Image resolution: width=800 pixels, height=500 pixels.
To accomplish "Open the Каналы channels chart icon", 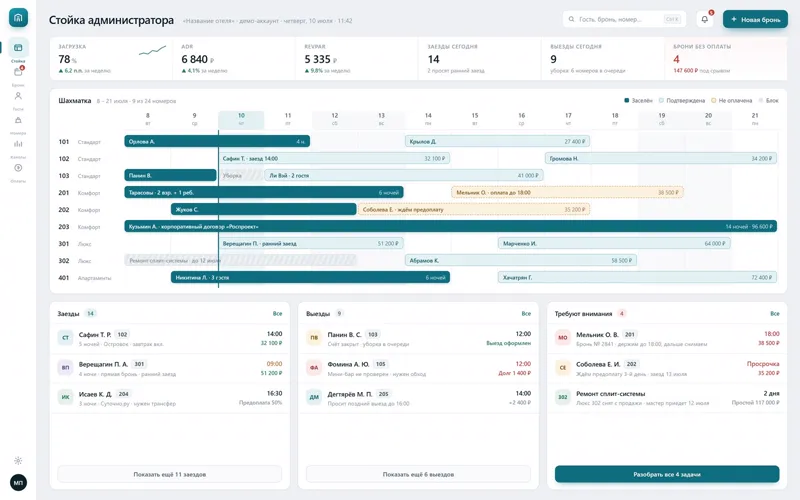I will (18, 144).
